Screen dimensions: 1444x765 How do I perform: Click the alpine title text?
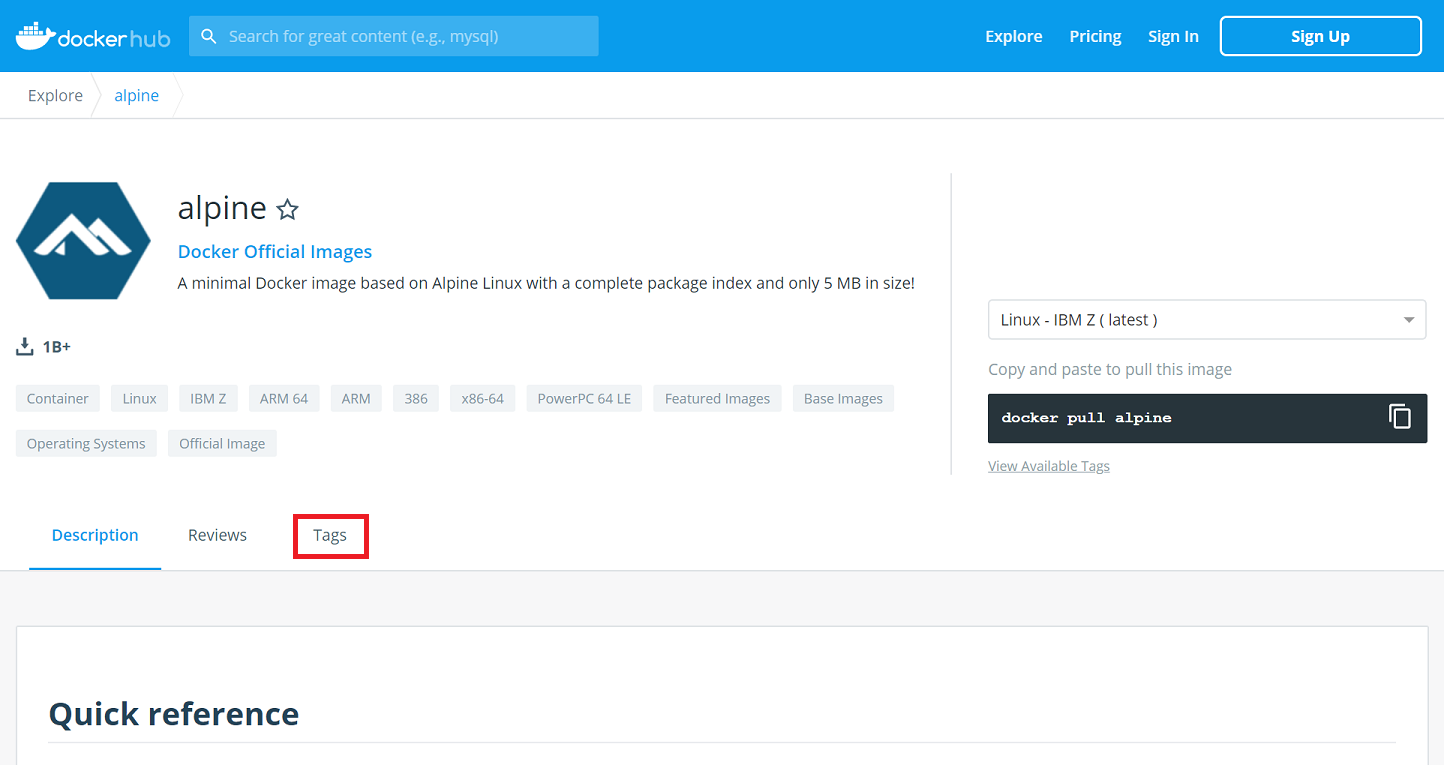coord(222,208)
